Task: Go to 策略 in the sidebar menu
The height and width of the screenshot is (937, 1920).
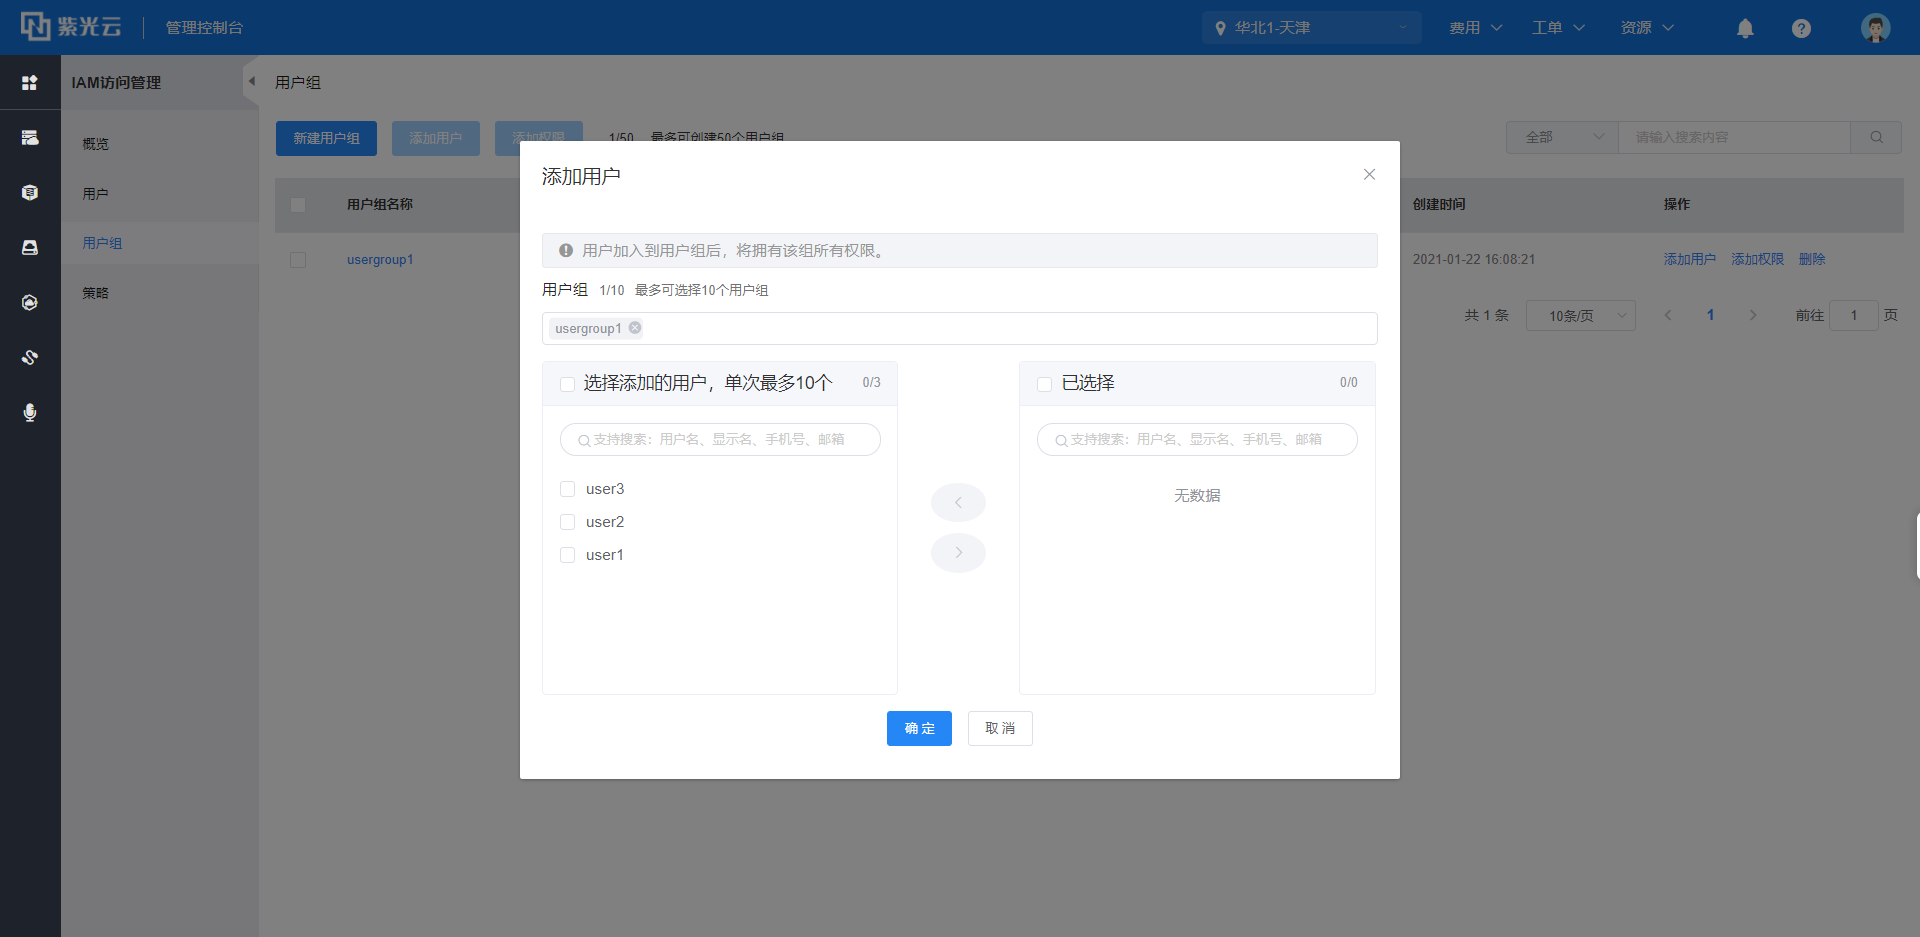Action: coord(96,293)
